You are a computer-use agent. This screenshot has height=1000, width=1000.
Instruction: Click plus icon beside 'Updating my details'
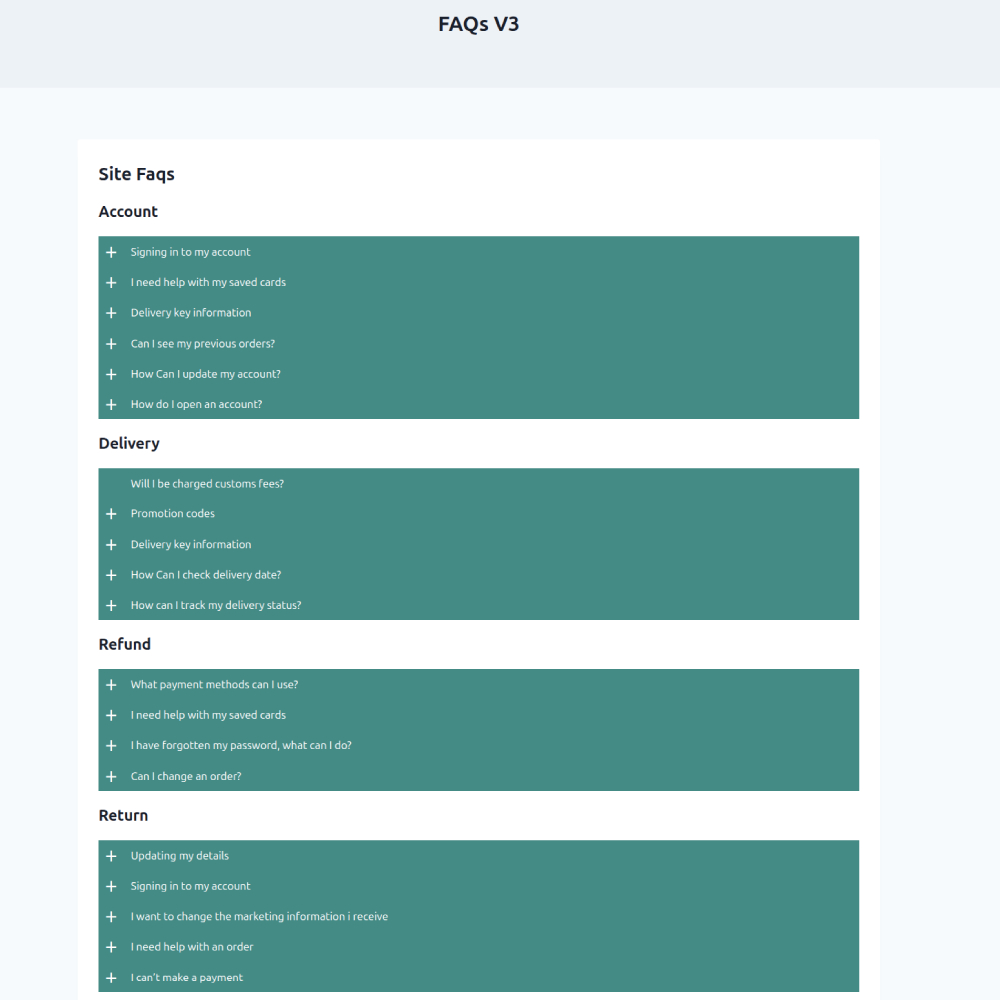pyautogui.click(x=111, y=856)
